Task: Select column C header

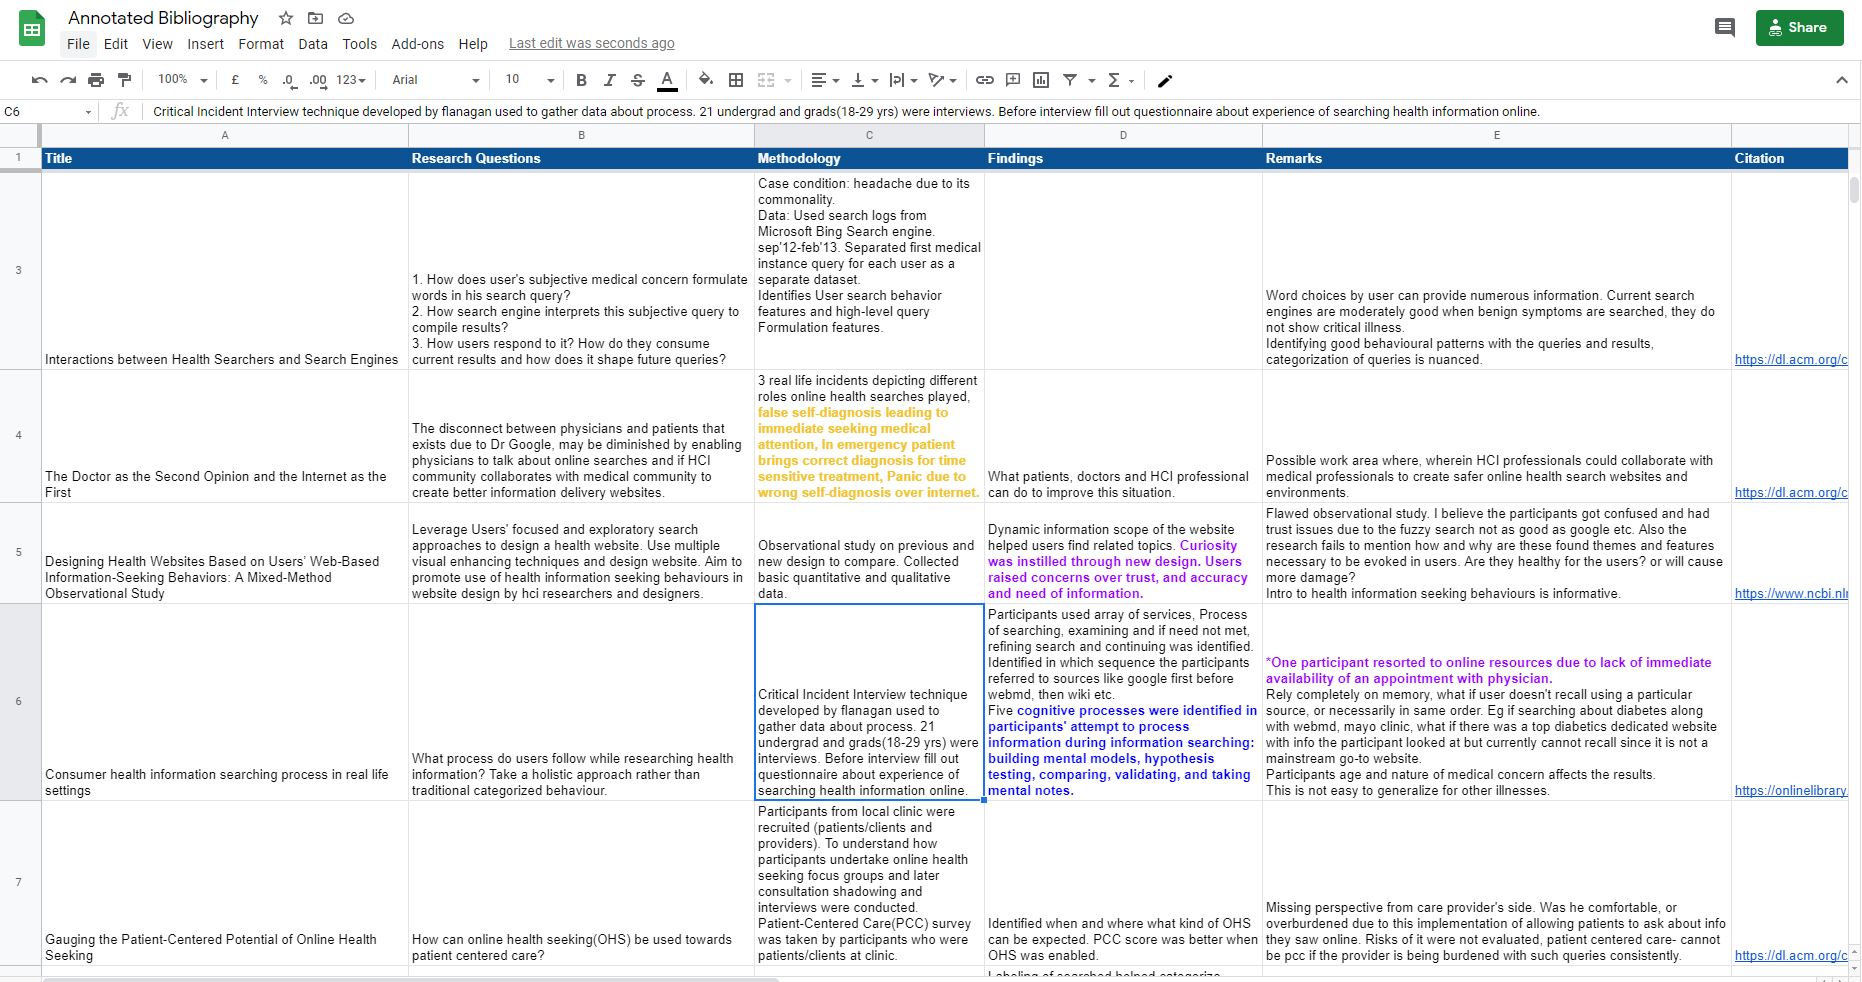Action: click(869, 135)
